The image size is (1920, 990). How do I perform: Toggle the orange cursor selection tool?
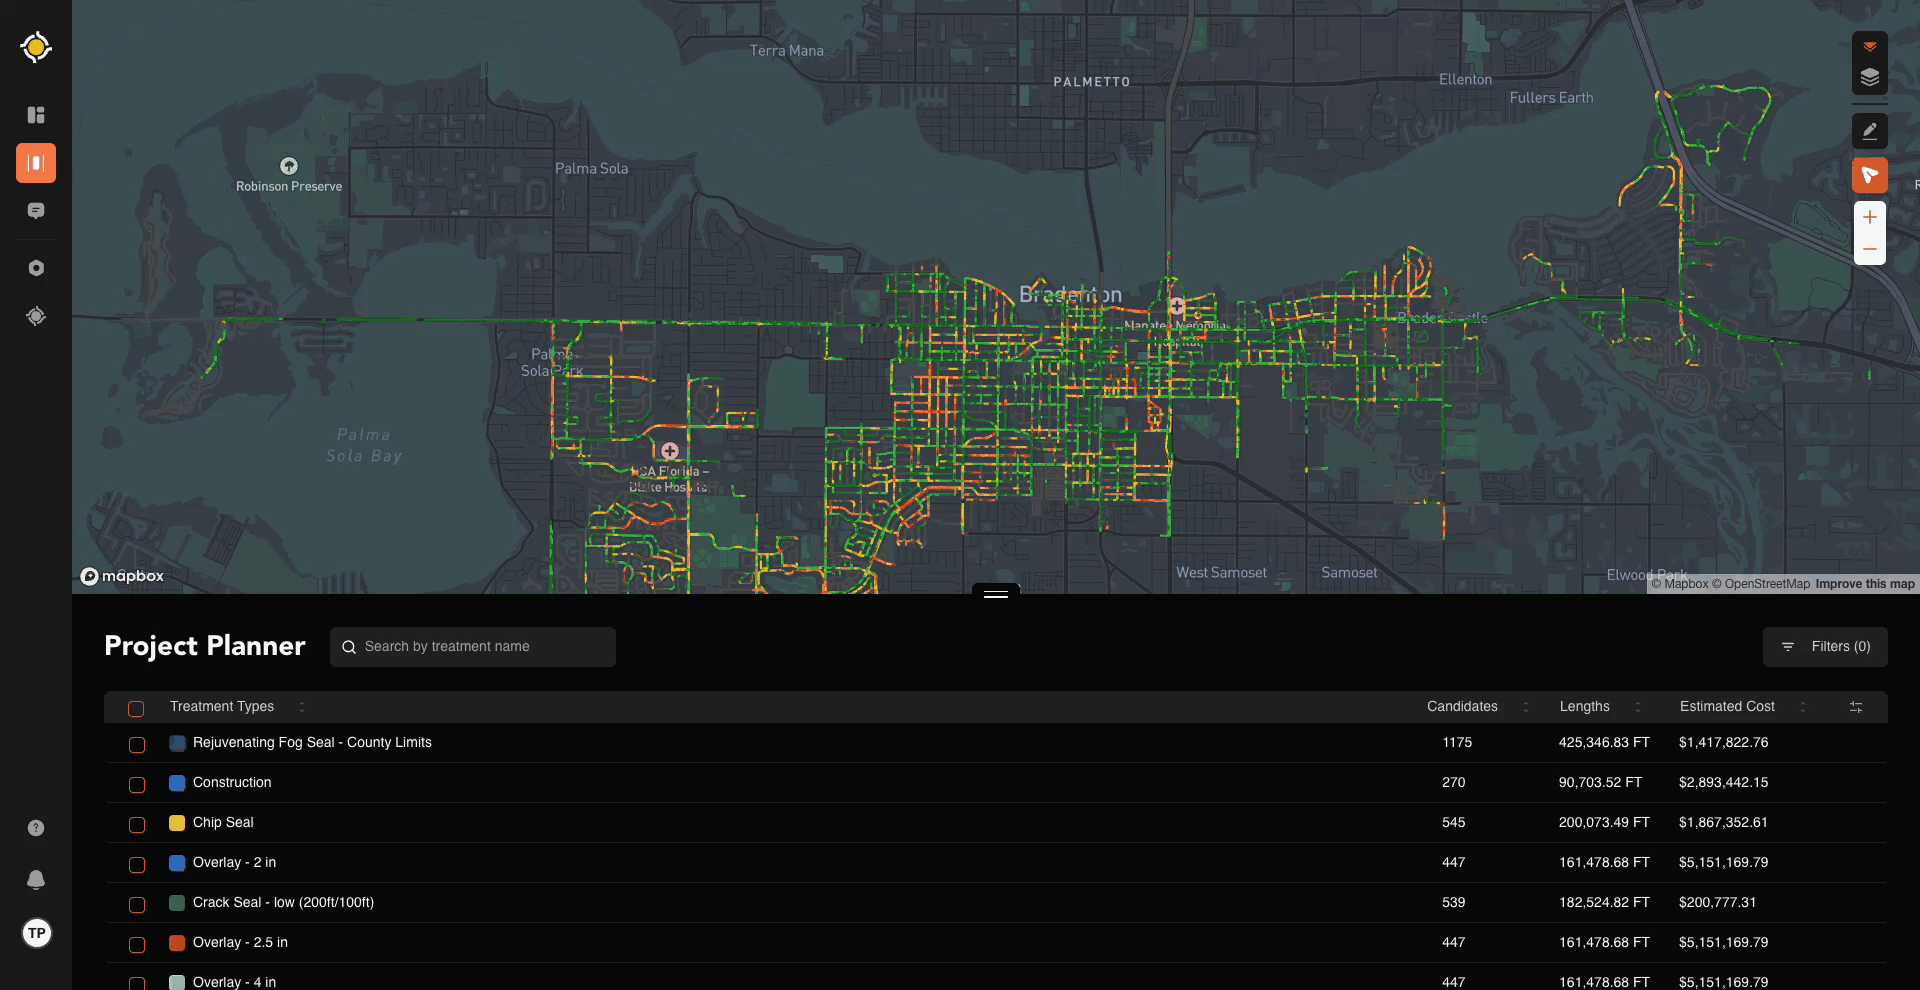(1869, 175)
